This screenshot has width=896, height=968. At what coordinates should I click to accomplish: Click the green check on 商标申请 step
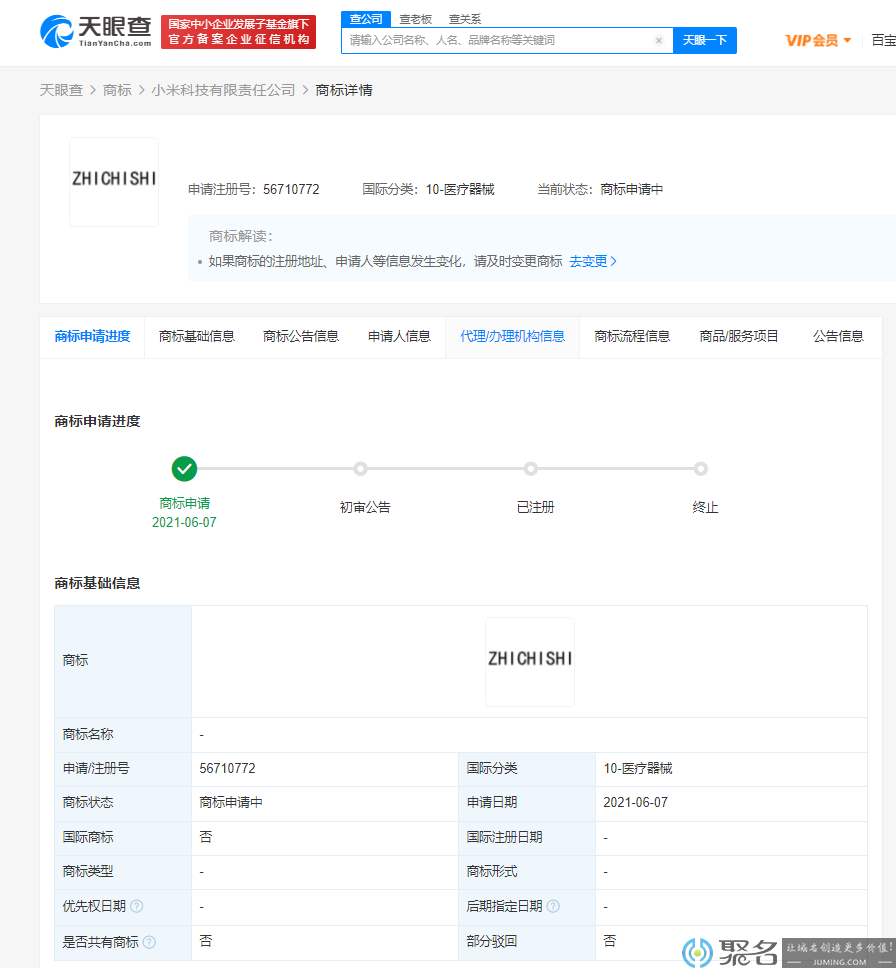[184, 468]
